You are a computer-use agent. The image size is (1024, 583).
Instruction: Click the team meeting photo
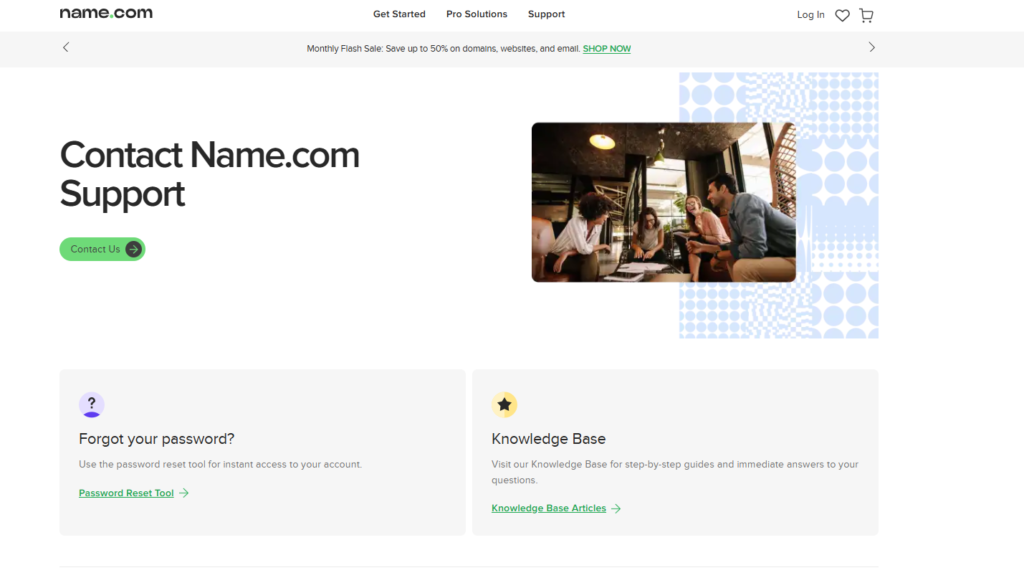coord(664,202)
